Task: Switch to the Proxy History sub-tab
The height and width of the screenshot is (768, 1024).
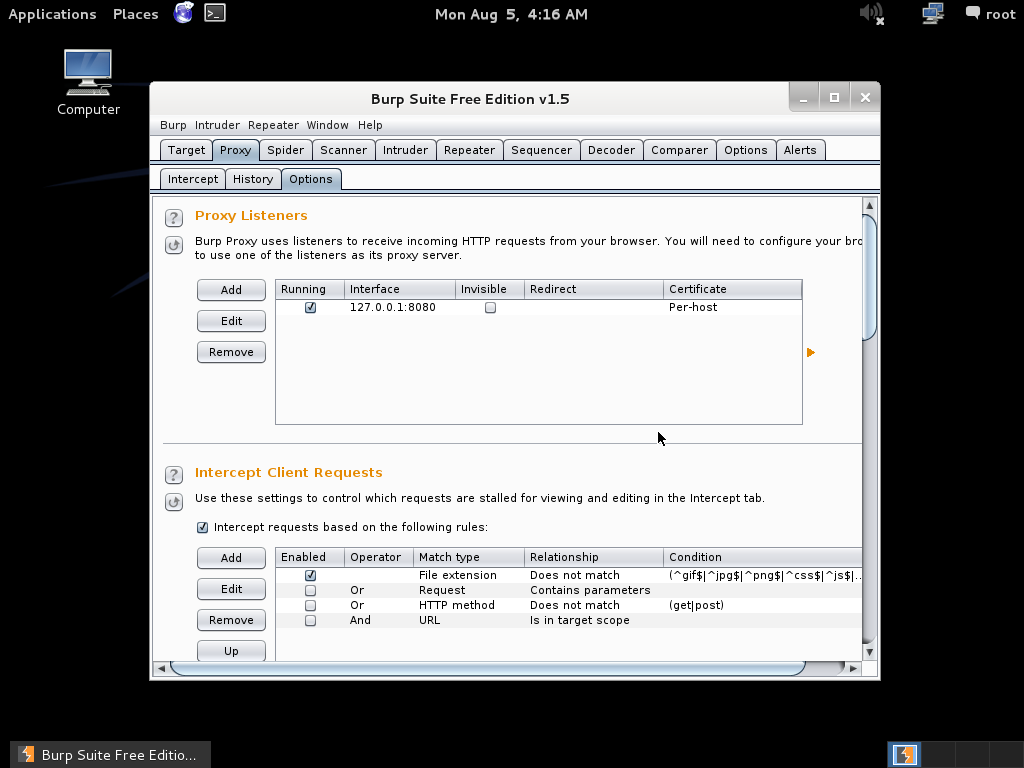Action: coord(253,180)
